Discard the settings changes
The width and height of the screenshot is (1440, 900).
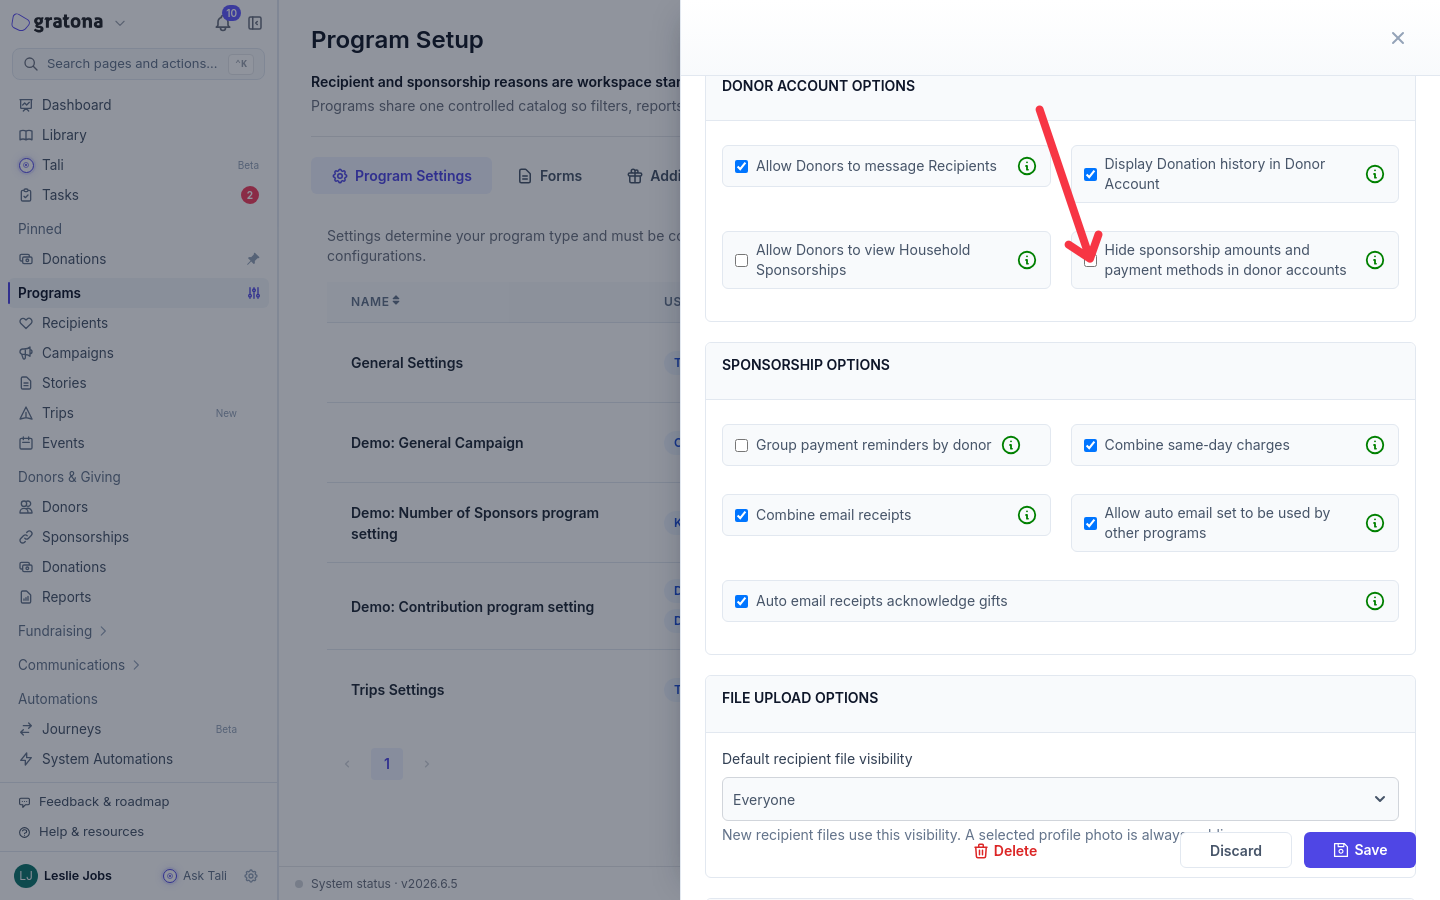coord(1236,850)
